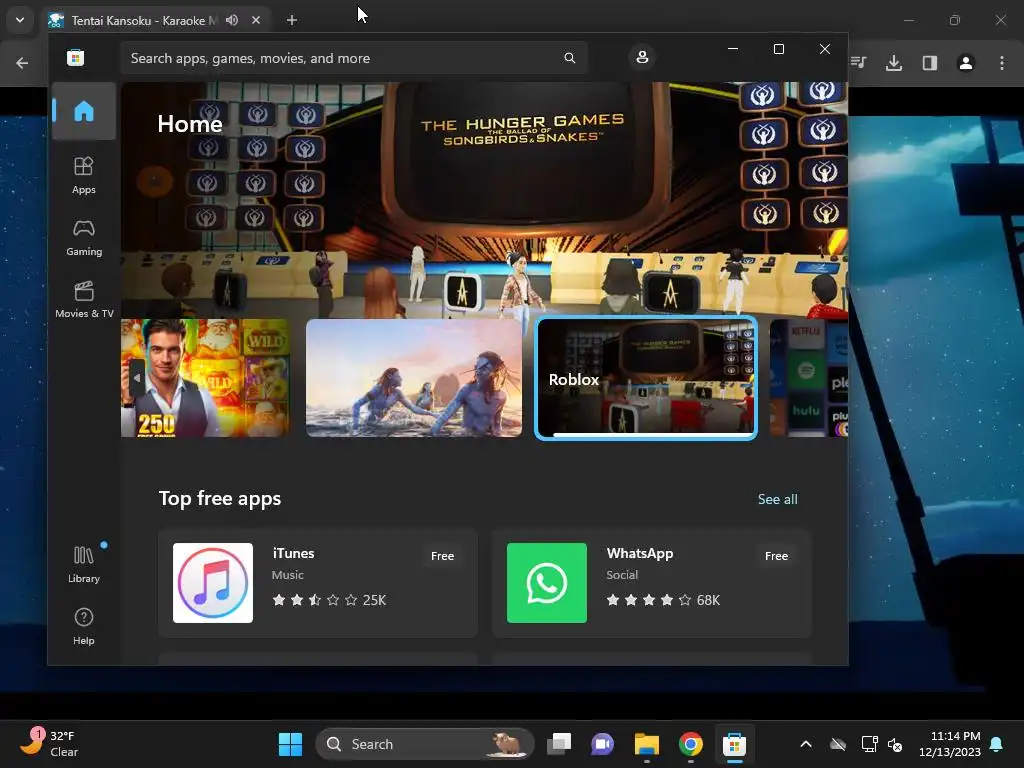Click Microsoft Store taskbar icon
This screenshot has height=768, width=1024.
pos(734,744)
